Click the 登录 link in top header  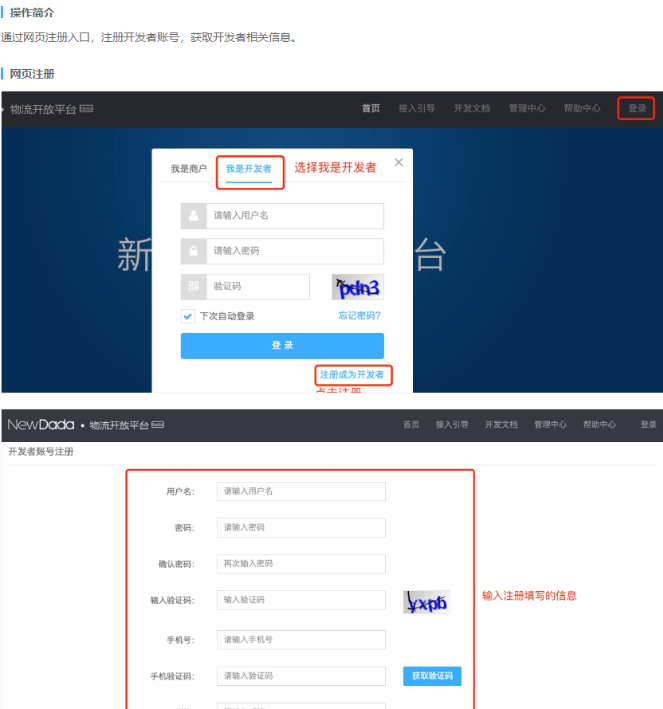click(636, 108)
